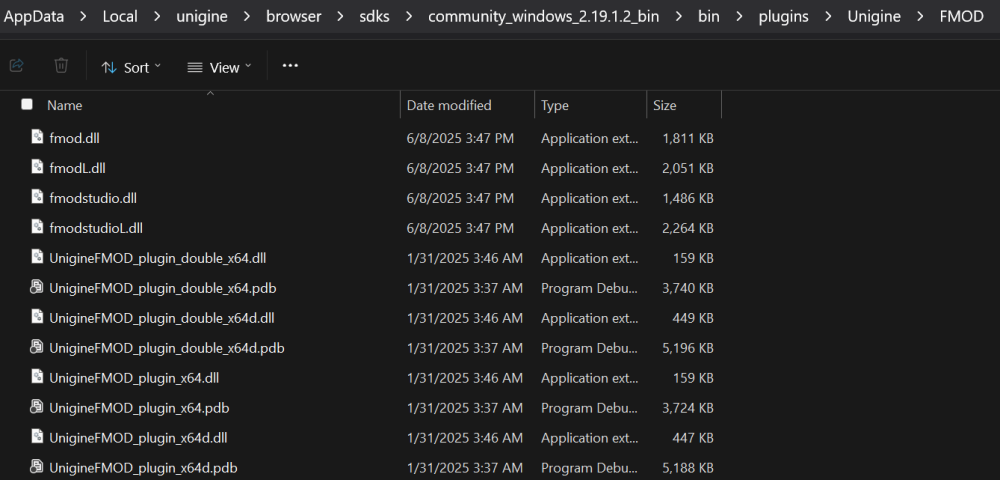The height and width of the screenshot is (480, 1000).
Task: Select the fmodL.dll file
Action: (78, 168)
